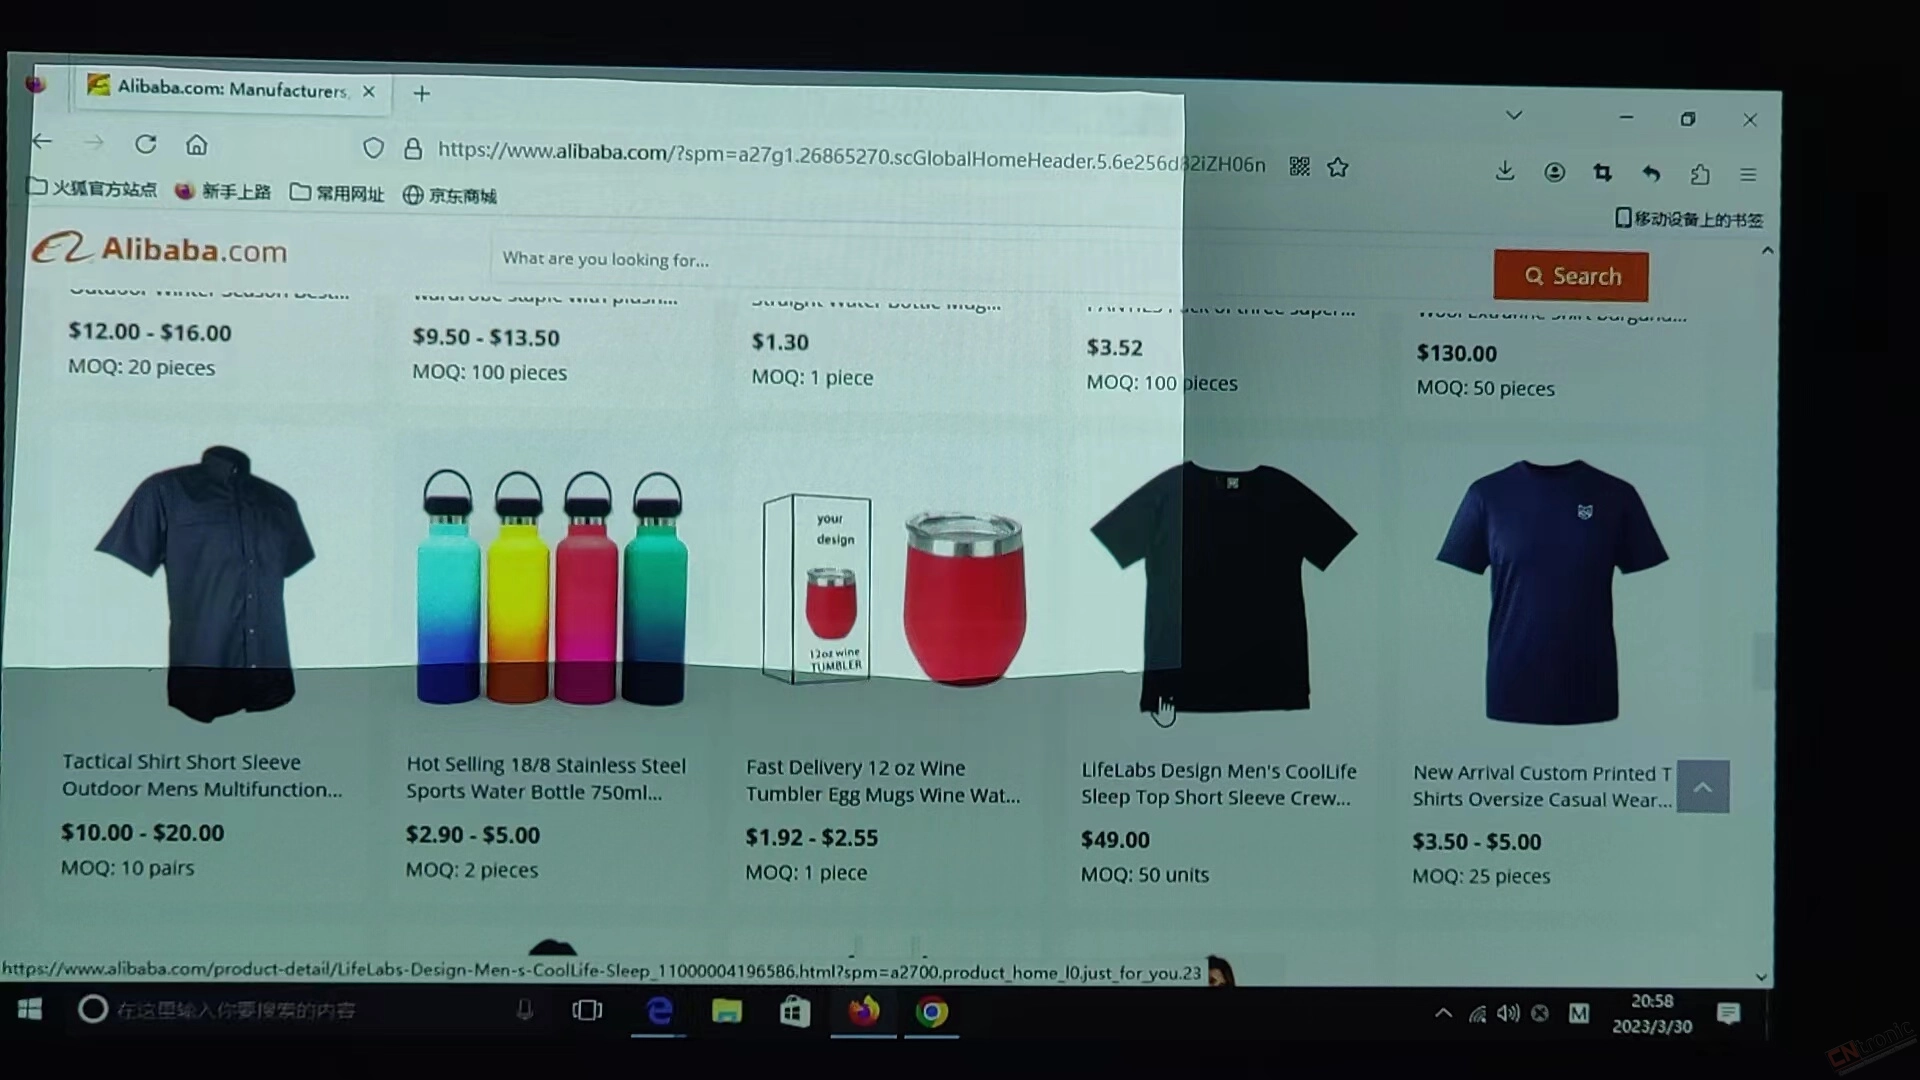Open Tactical Shirt Short Sleeve title link
The width and height of the screenshot is (1920, 1080).
click(x=202, y=775)
